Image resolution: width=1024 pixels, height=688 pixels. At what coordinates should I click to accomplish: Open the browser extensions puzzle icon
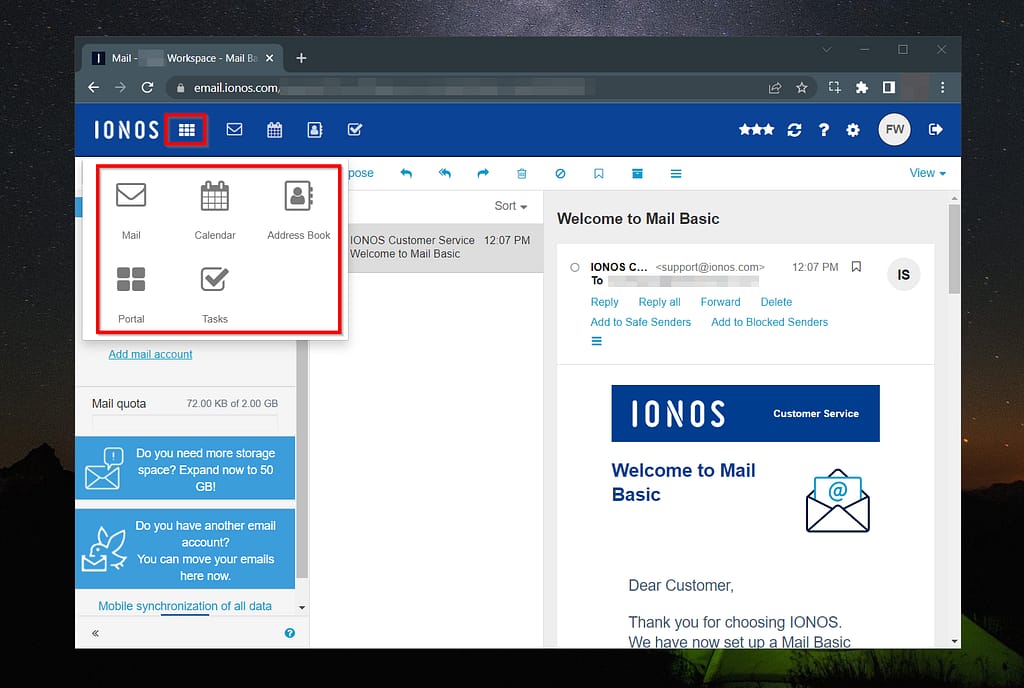pos(861,87)
